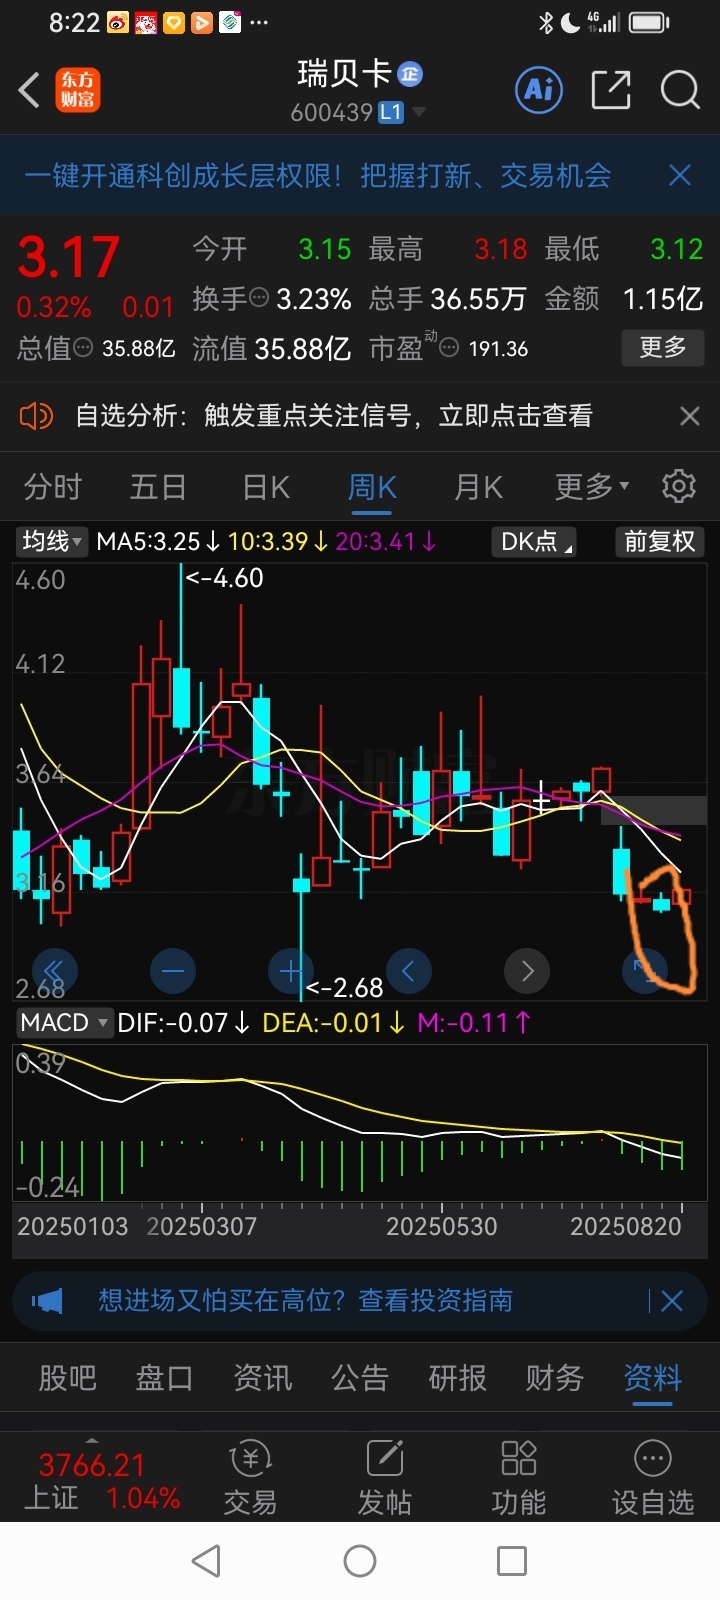Viewport: 720px width, 1600px height.
Task: Tap the MA5:3.25 value
Action: coord(149,541)
